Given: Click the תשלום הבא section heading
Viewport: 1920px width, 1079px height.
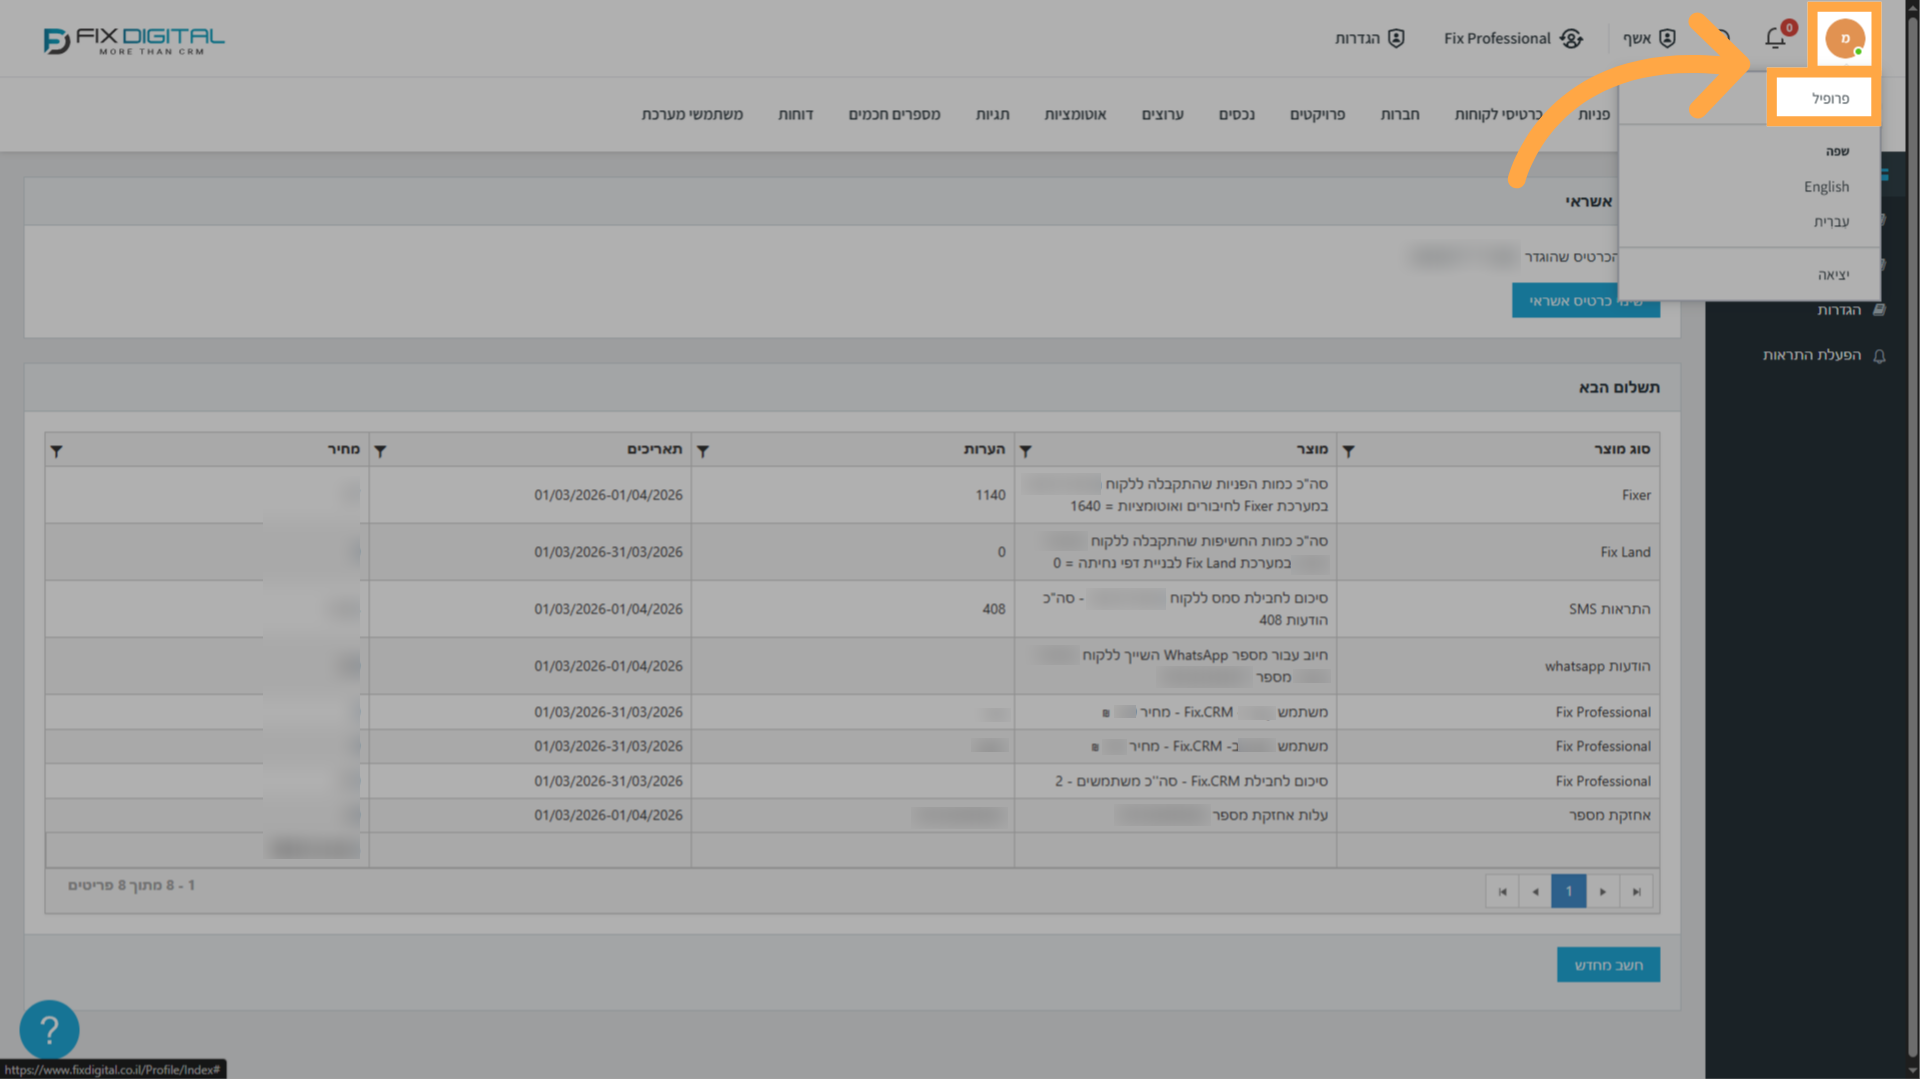Looking at the screenshot, I should [1619, 388].
